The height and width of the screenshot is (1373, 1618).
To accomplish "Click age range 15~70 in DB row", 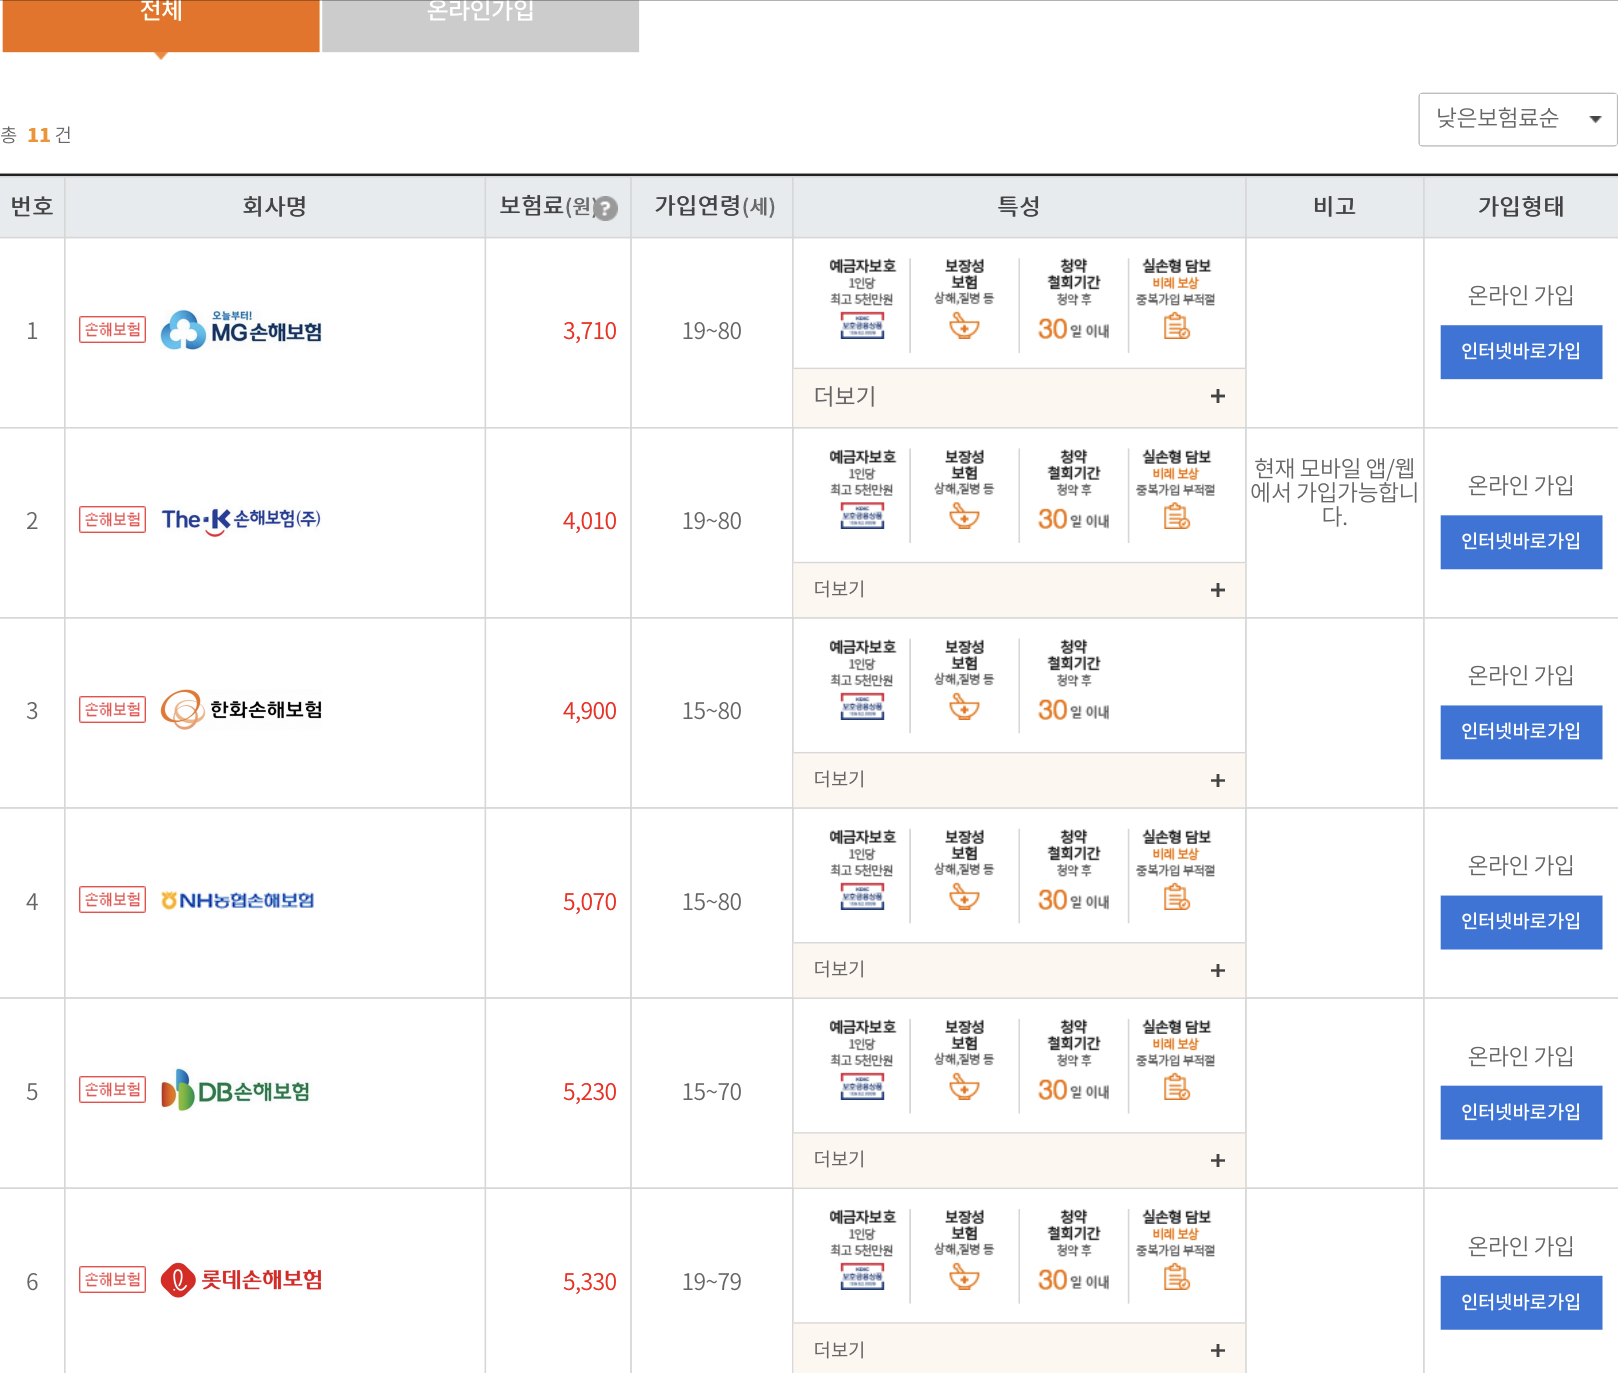I will tap(712, 1092).
